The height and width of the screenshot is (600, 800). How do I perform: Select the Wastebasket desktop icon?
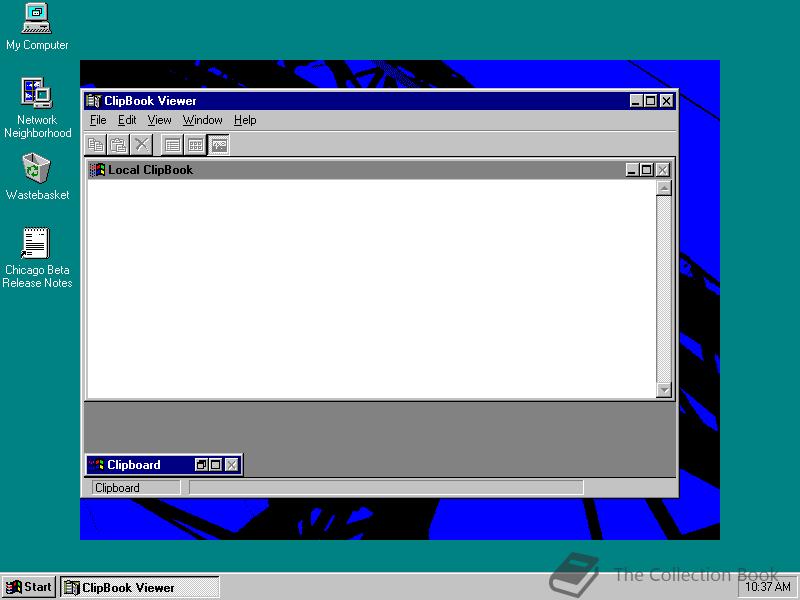37,177
